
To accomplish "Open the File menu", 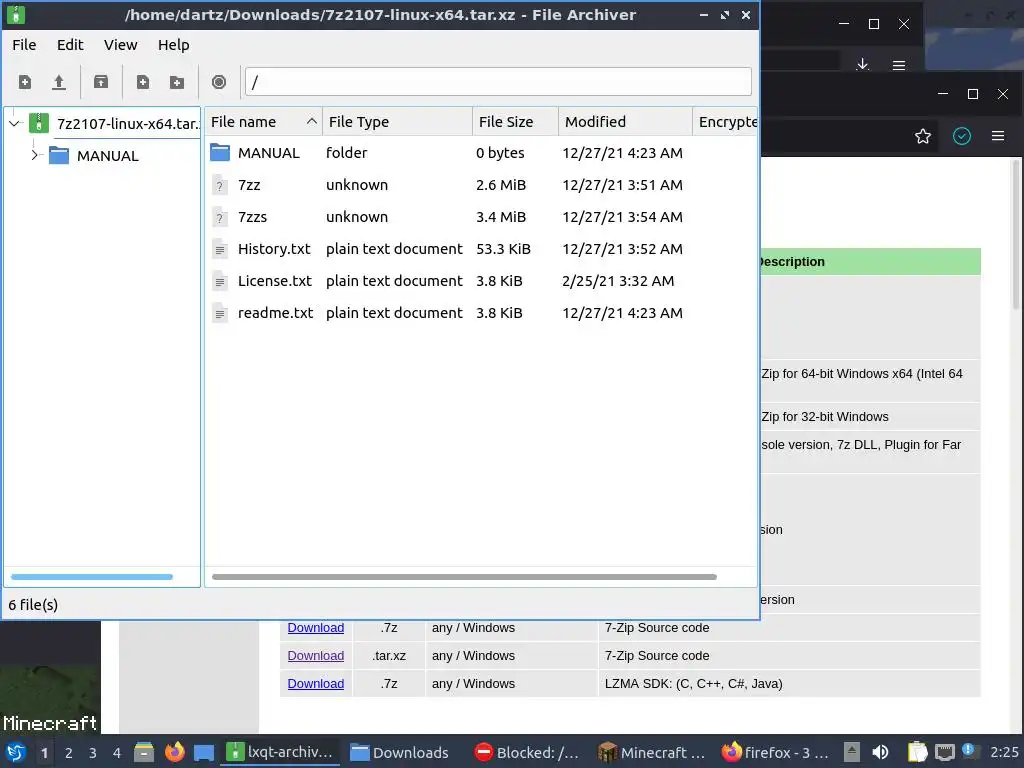I will click(24, 44).
